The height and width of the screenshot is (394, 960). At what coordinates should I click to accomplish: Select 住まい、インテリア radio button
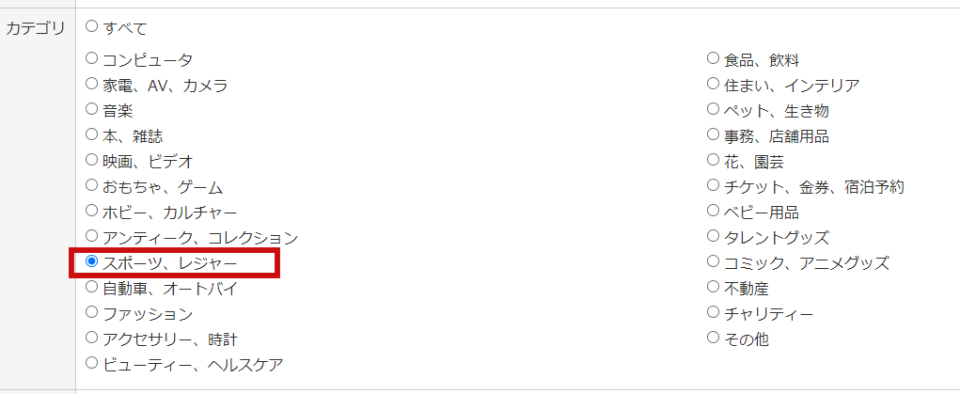click(x=713, y=83)
